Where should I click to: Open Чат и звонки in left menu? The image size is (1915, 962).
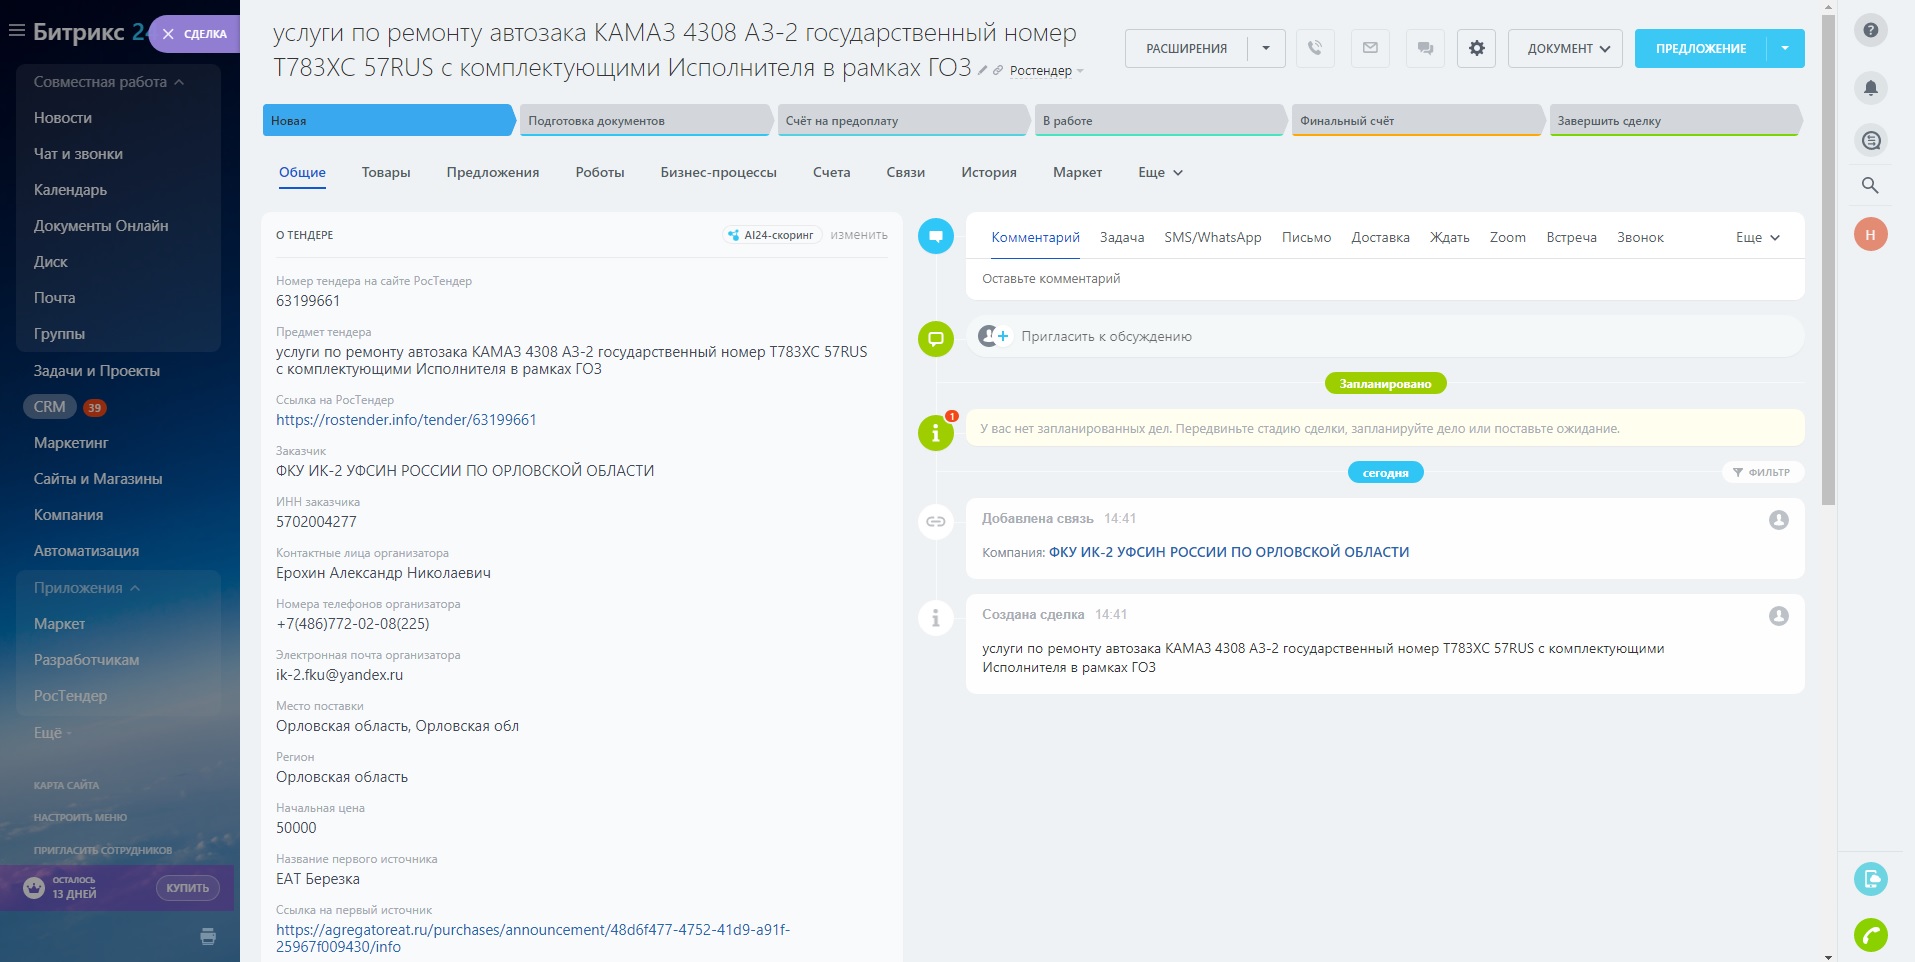click(78, 154)
